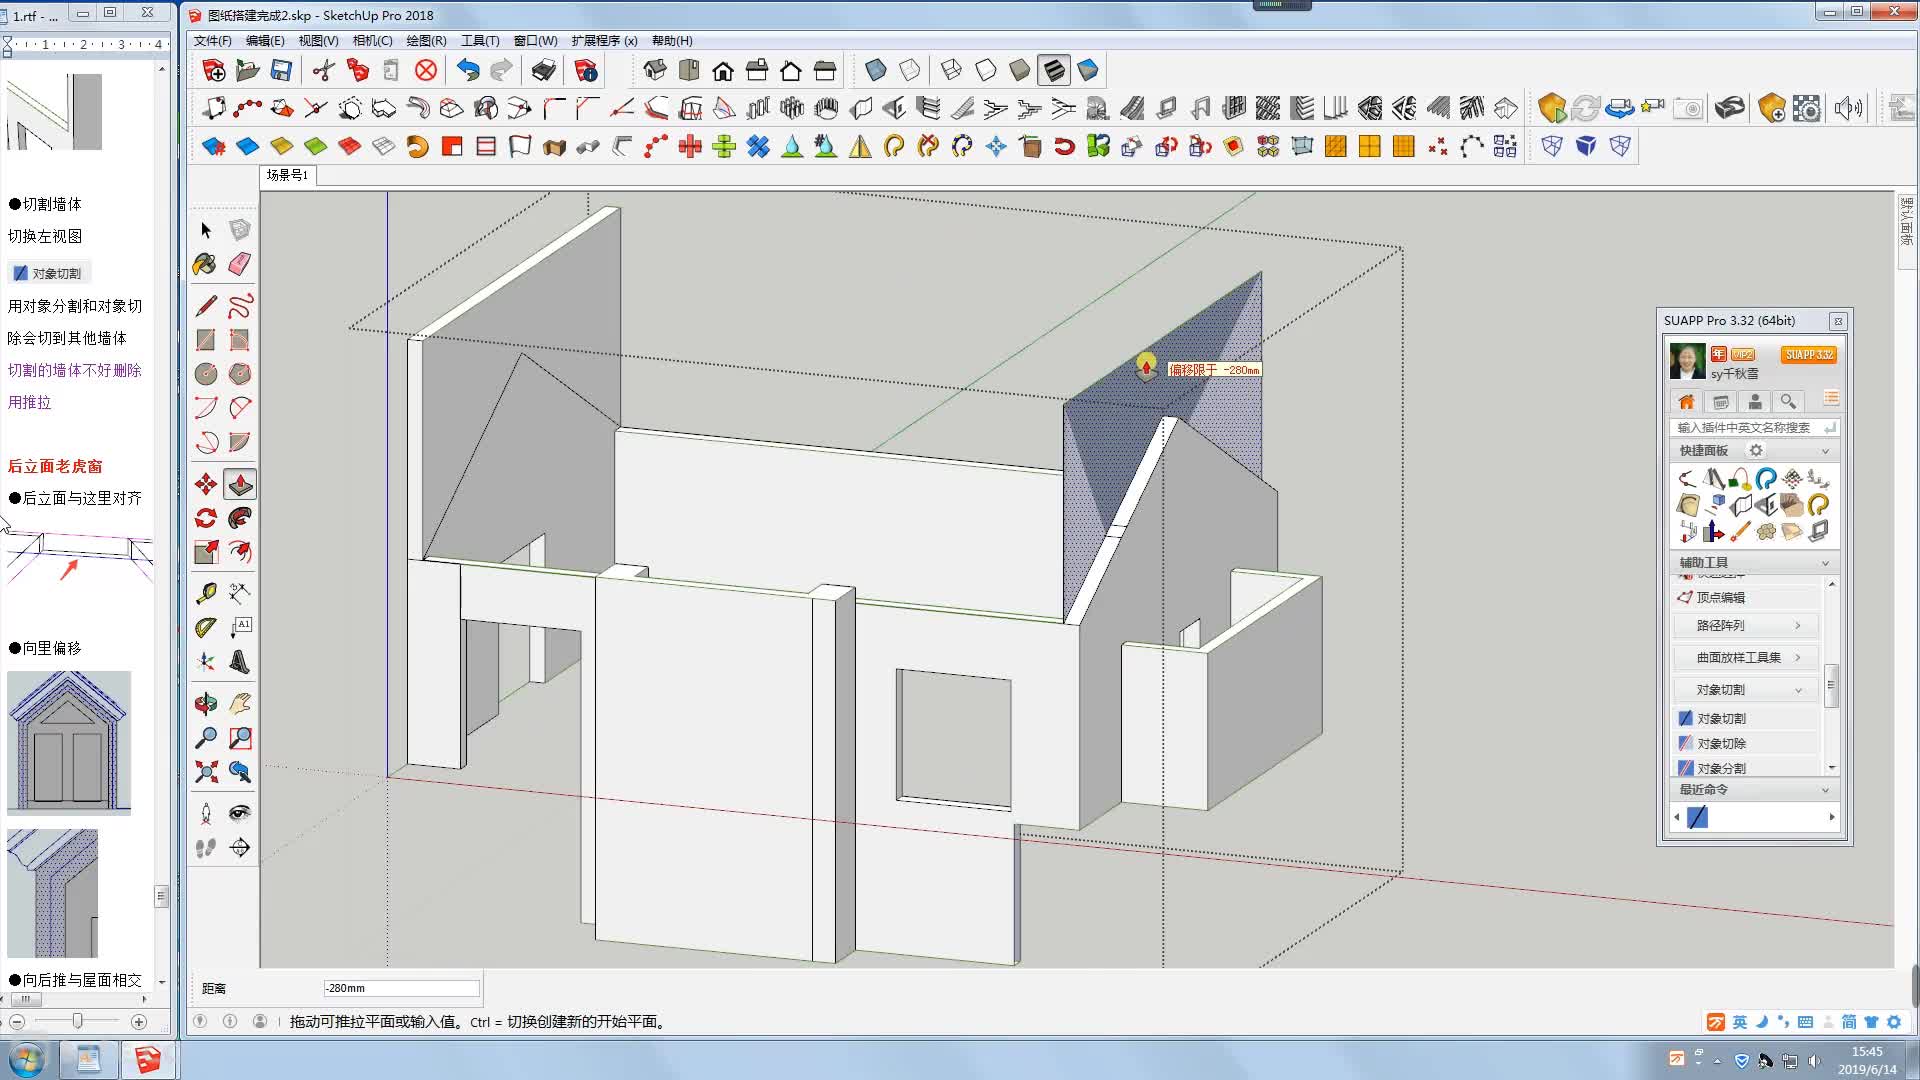Activate the Offset tool
This screenshot has height=1080, width=1920.
(x=240, y=552)
